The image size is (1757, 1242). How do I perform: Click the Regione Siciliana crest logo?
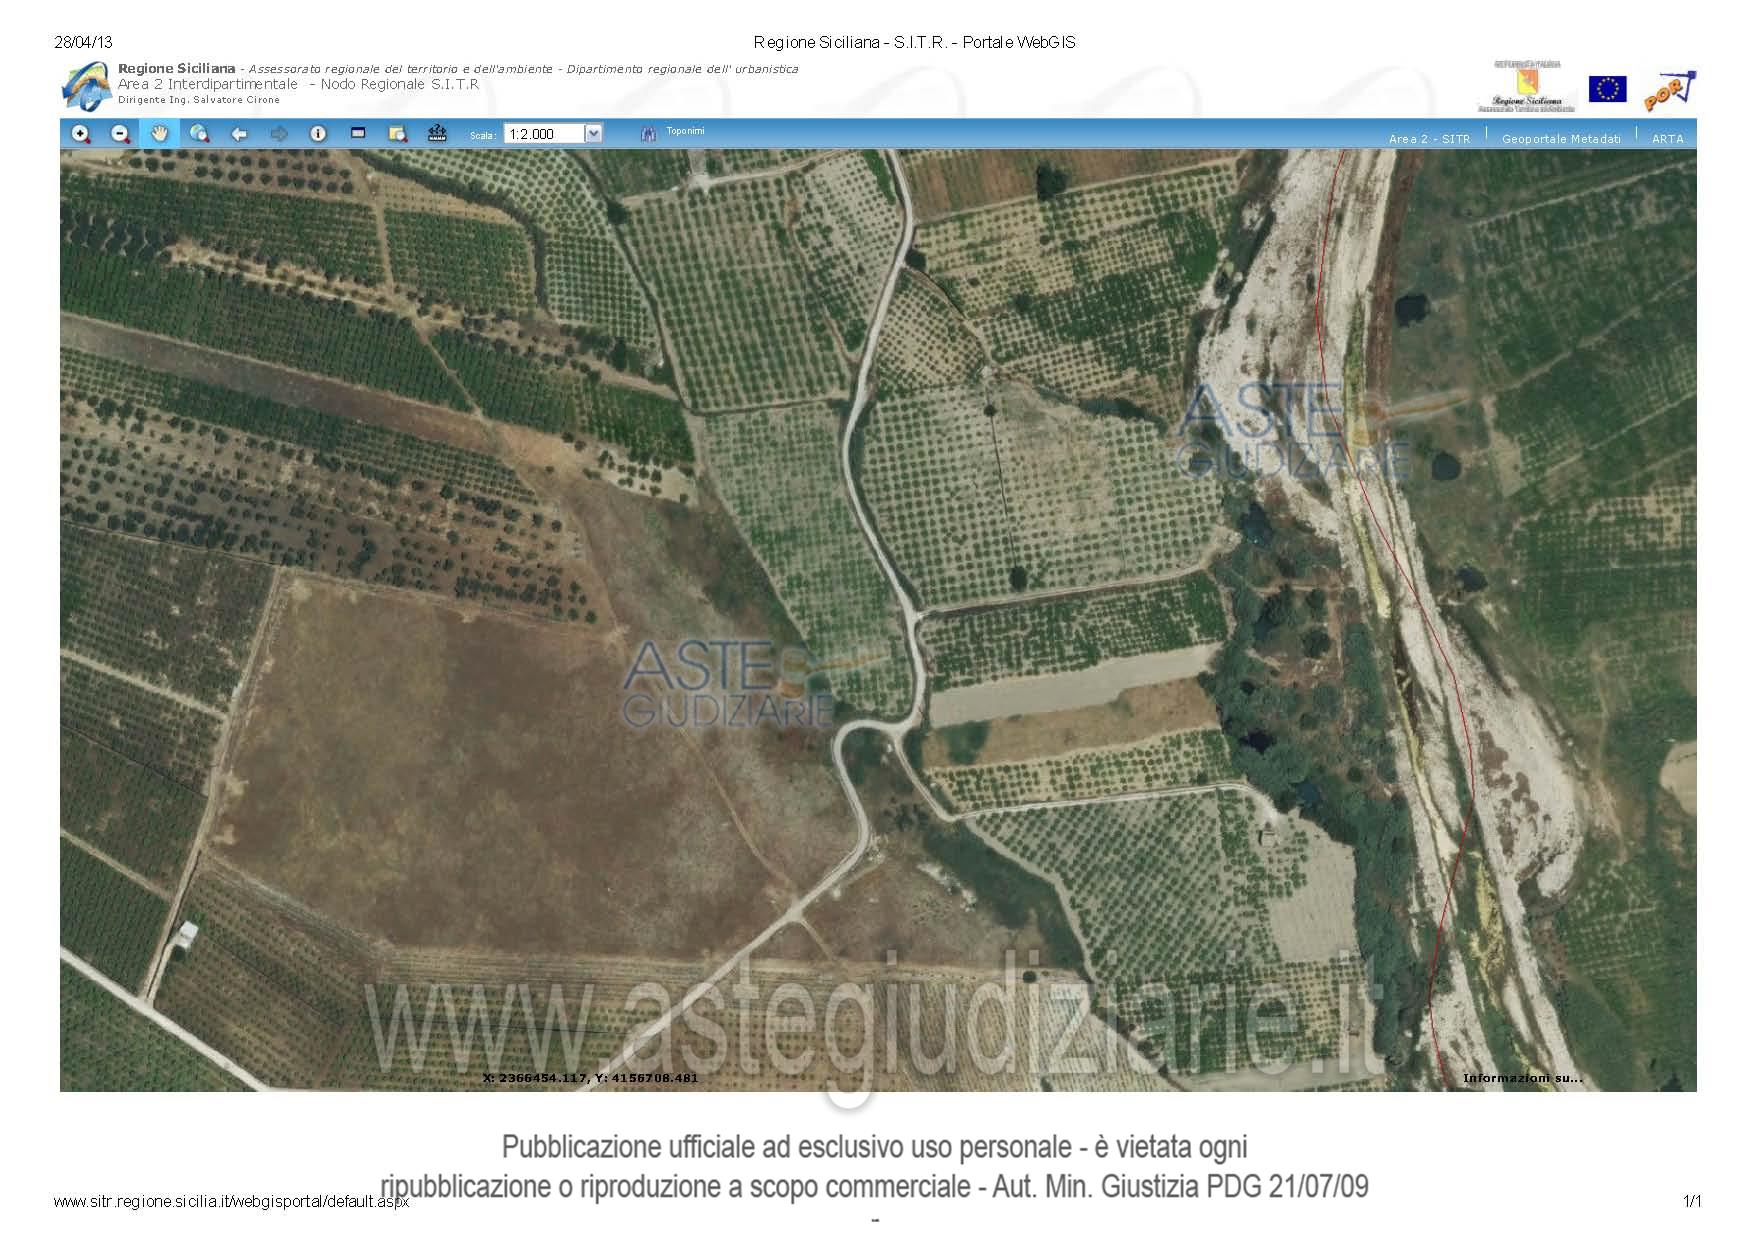[1526, 87]
